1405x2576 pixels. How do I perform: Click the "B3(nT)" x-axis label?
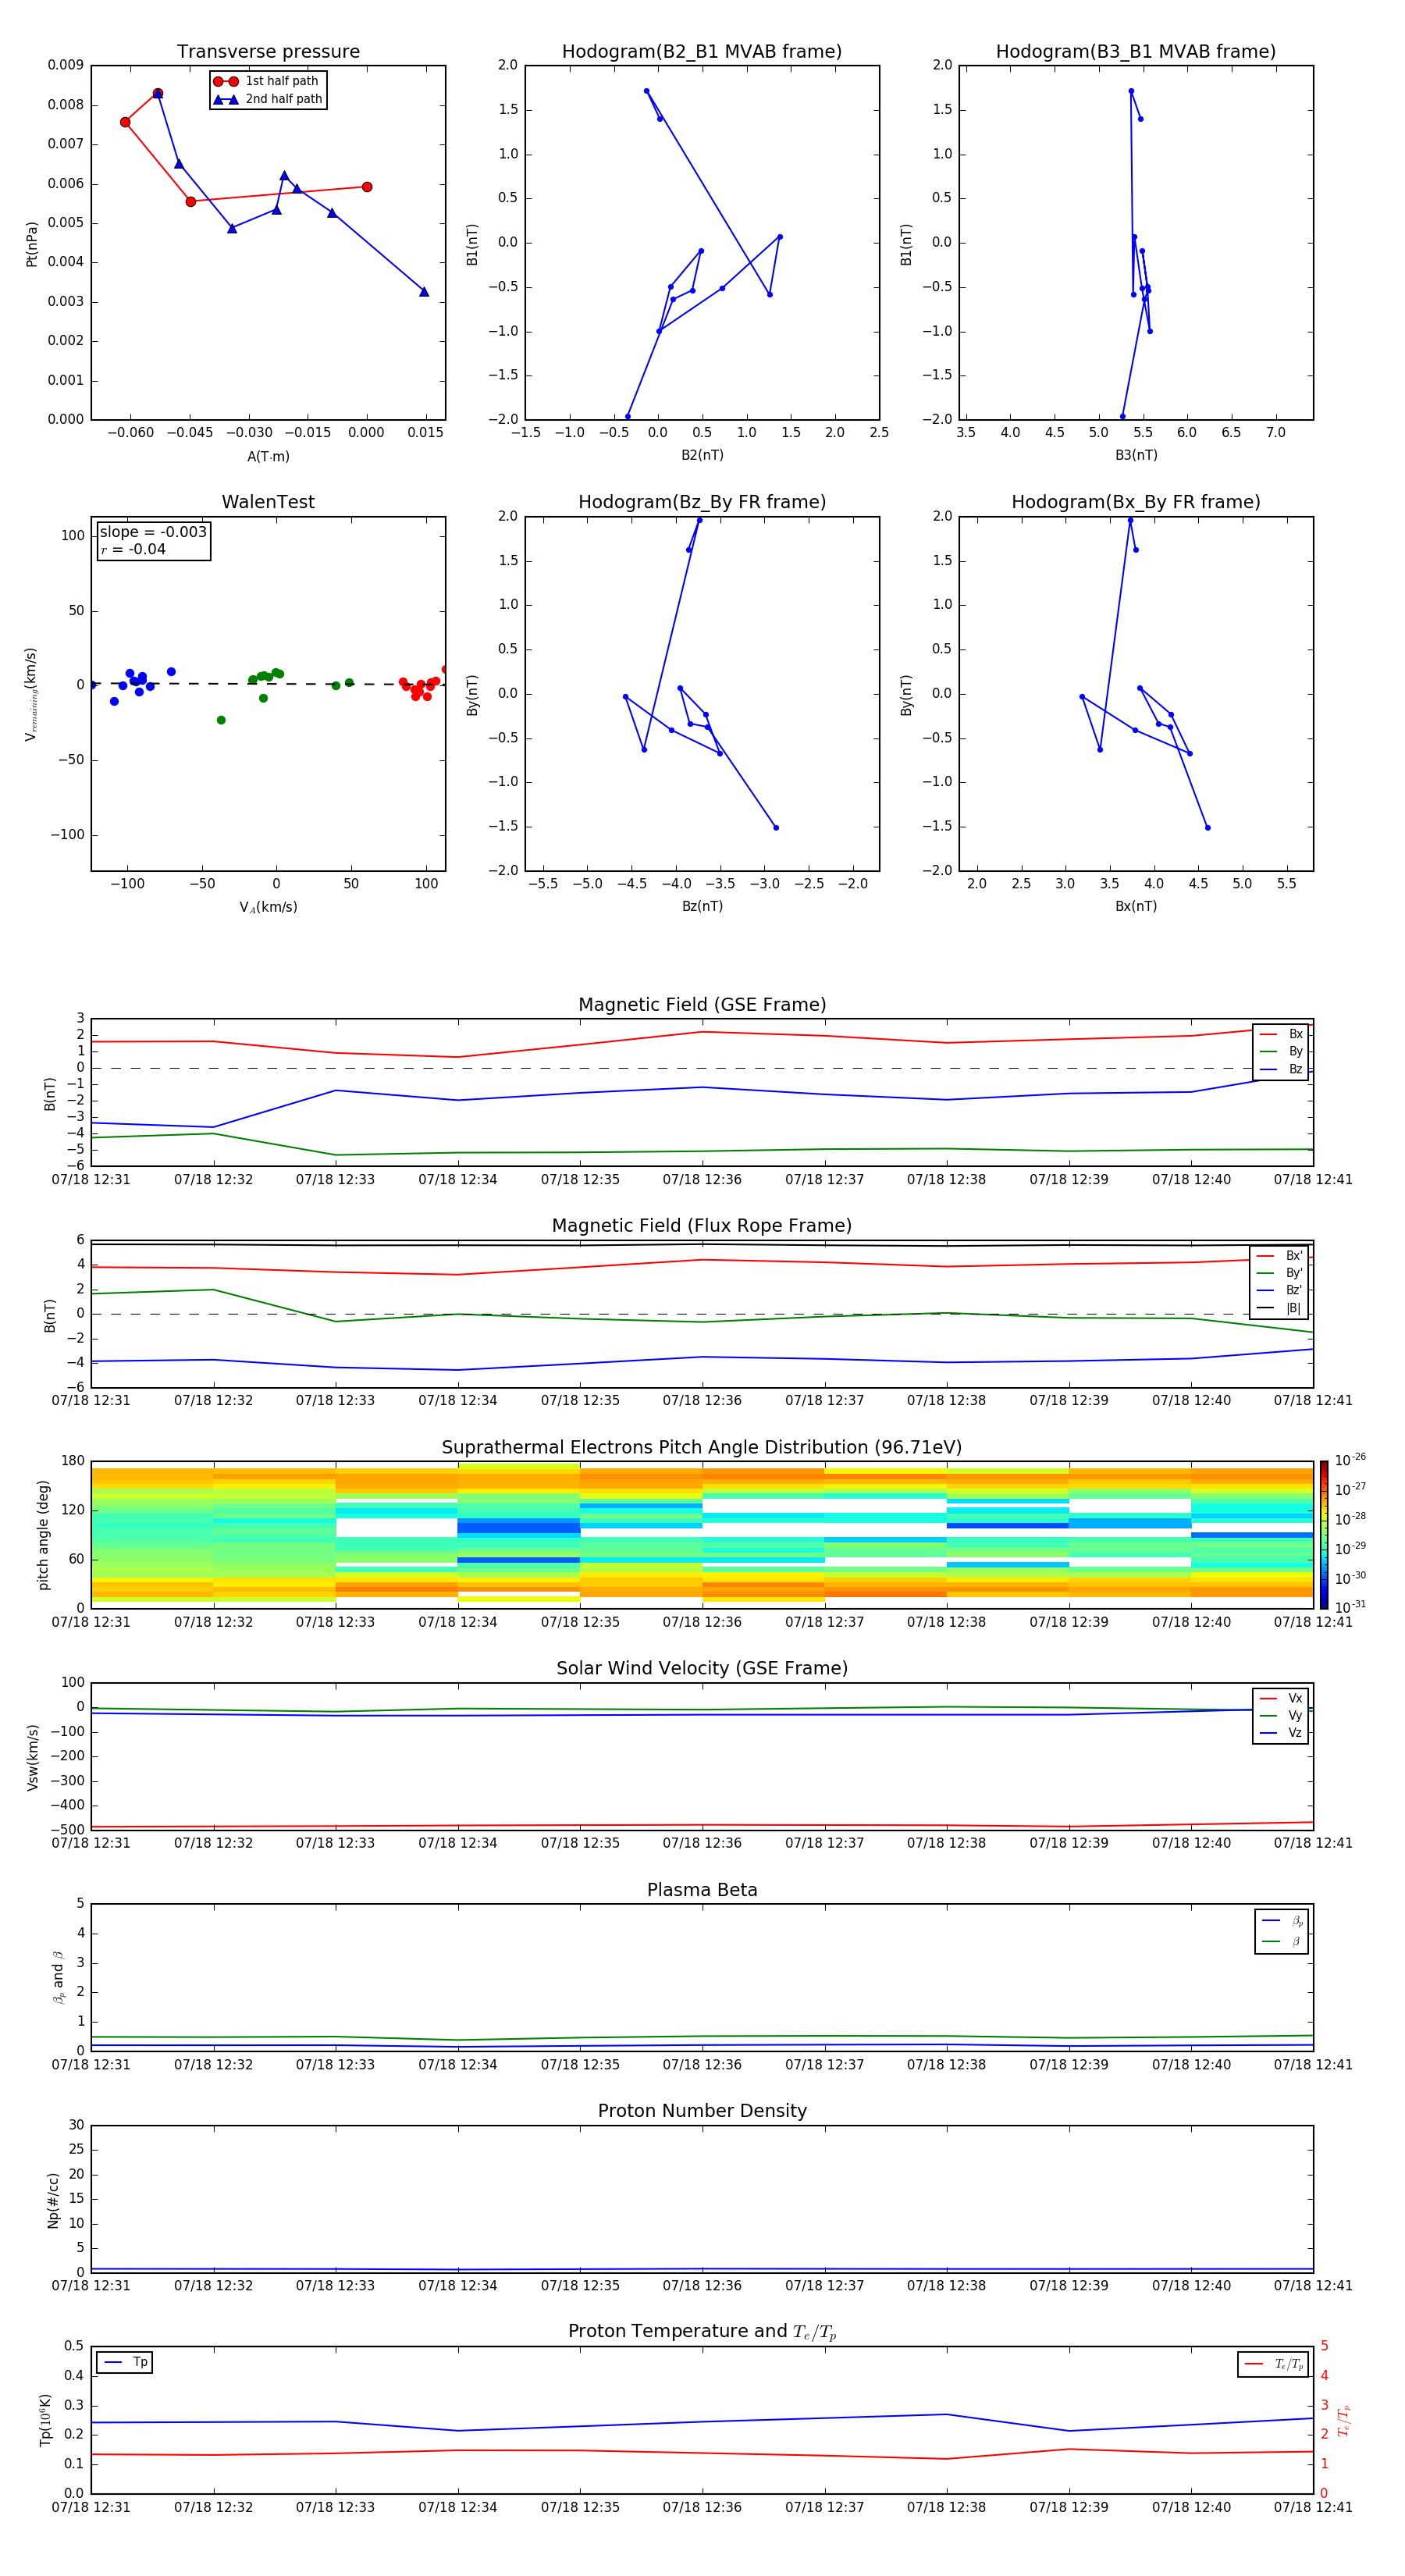1136,455
